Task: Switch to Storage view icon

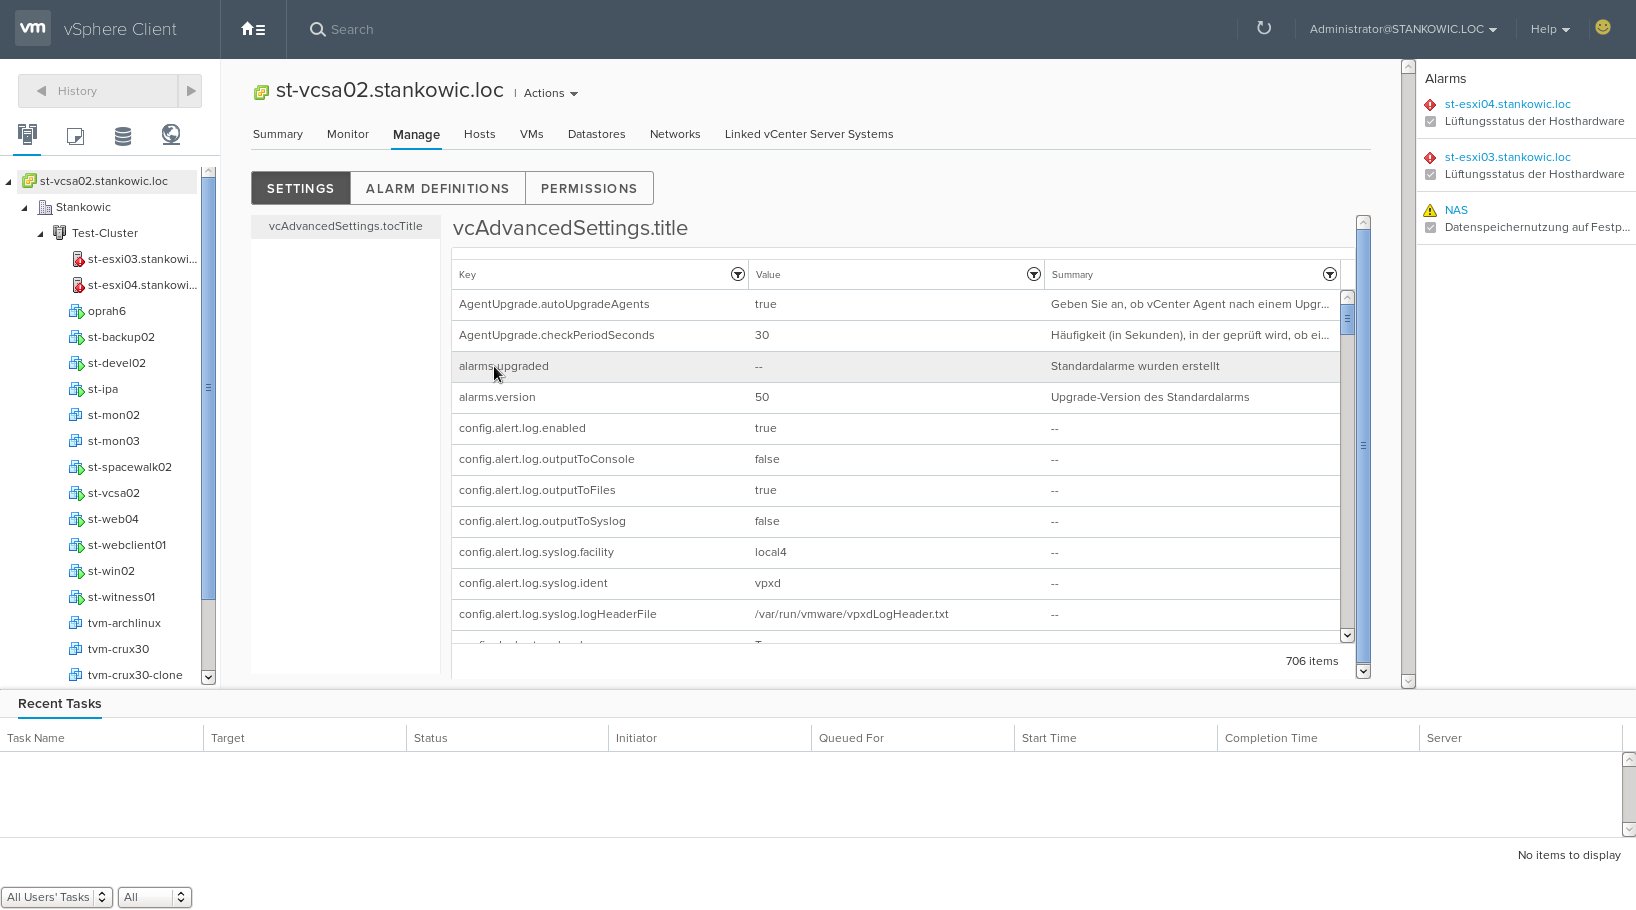Action: (x=123, y=135)
